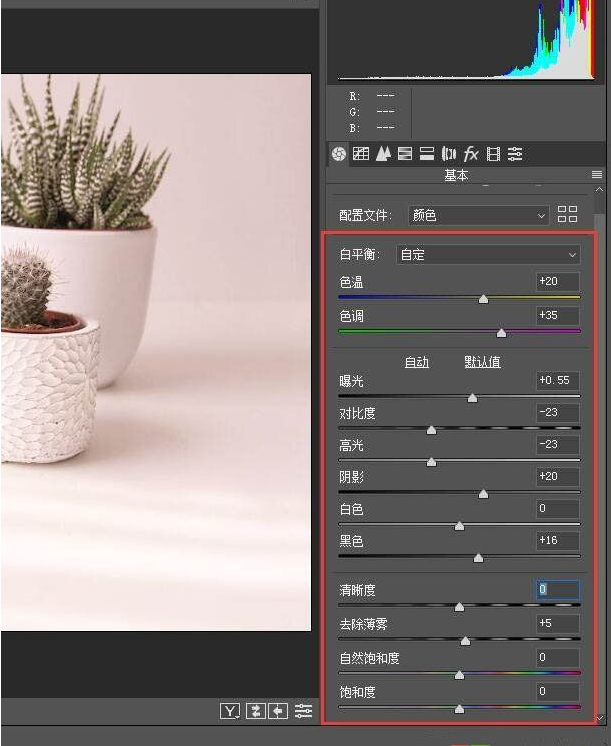Select the HSL Adjustments panel icon
The height and width of the screenshot is (746, 611).
[x=404, y=154]
